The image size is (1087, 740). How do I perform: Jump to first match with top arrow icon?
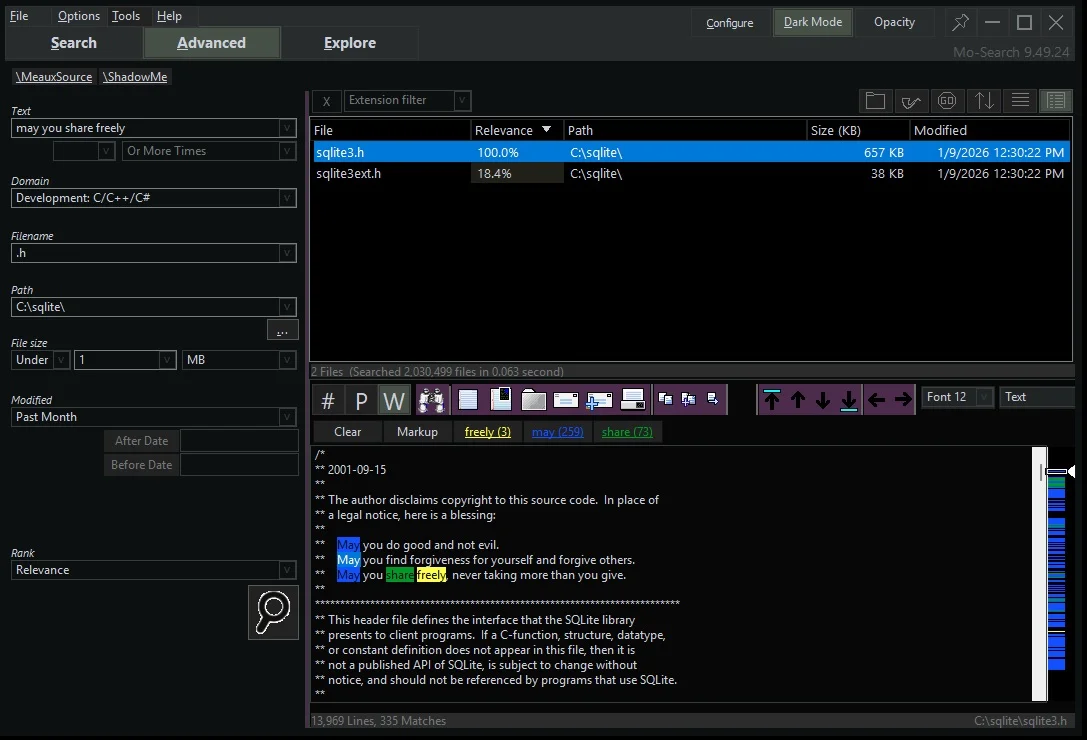[x=772, y=399]
